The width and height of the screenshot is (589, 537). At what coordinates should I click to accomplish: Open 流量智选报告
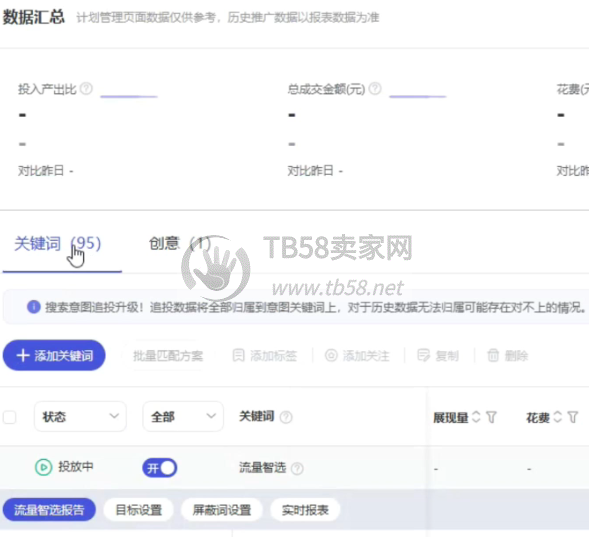[49, 510]
